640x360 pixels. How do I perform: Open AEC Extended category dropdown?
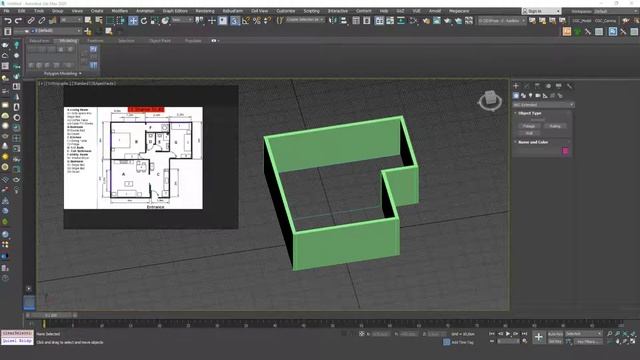tap(543, 105)
